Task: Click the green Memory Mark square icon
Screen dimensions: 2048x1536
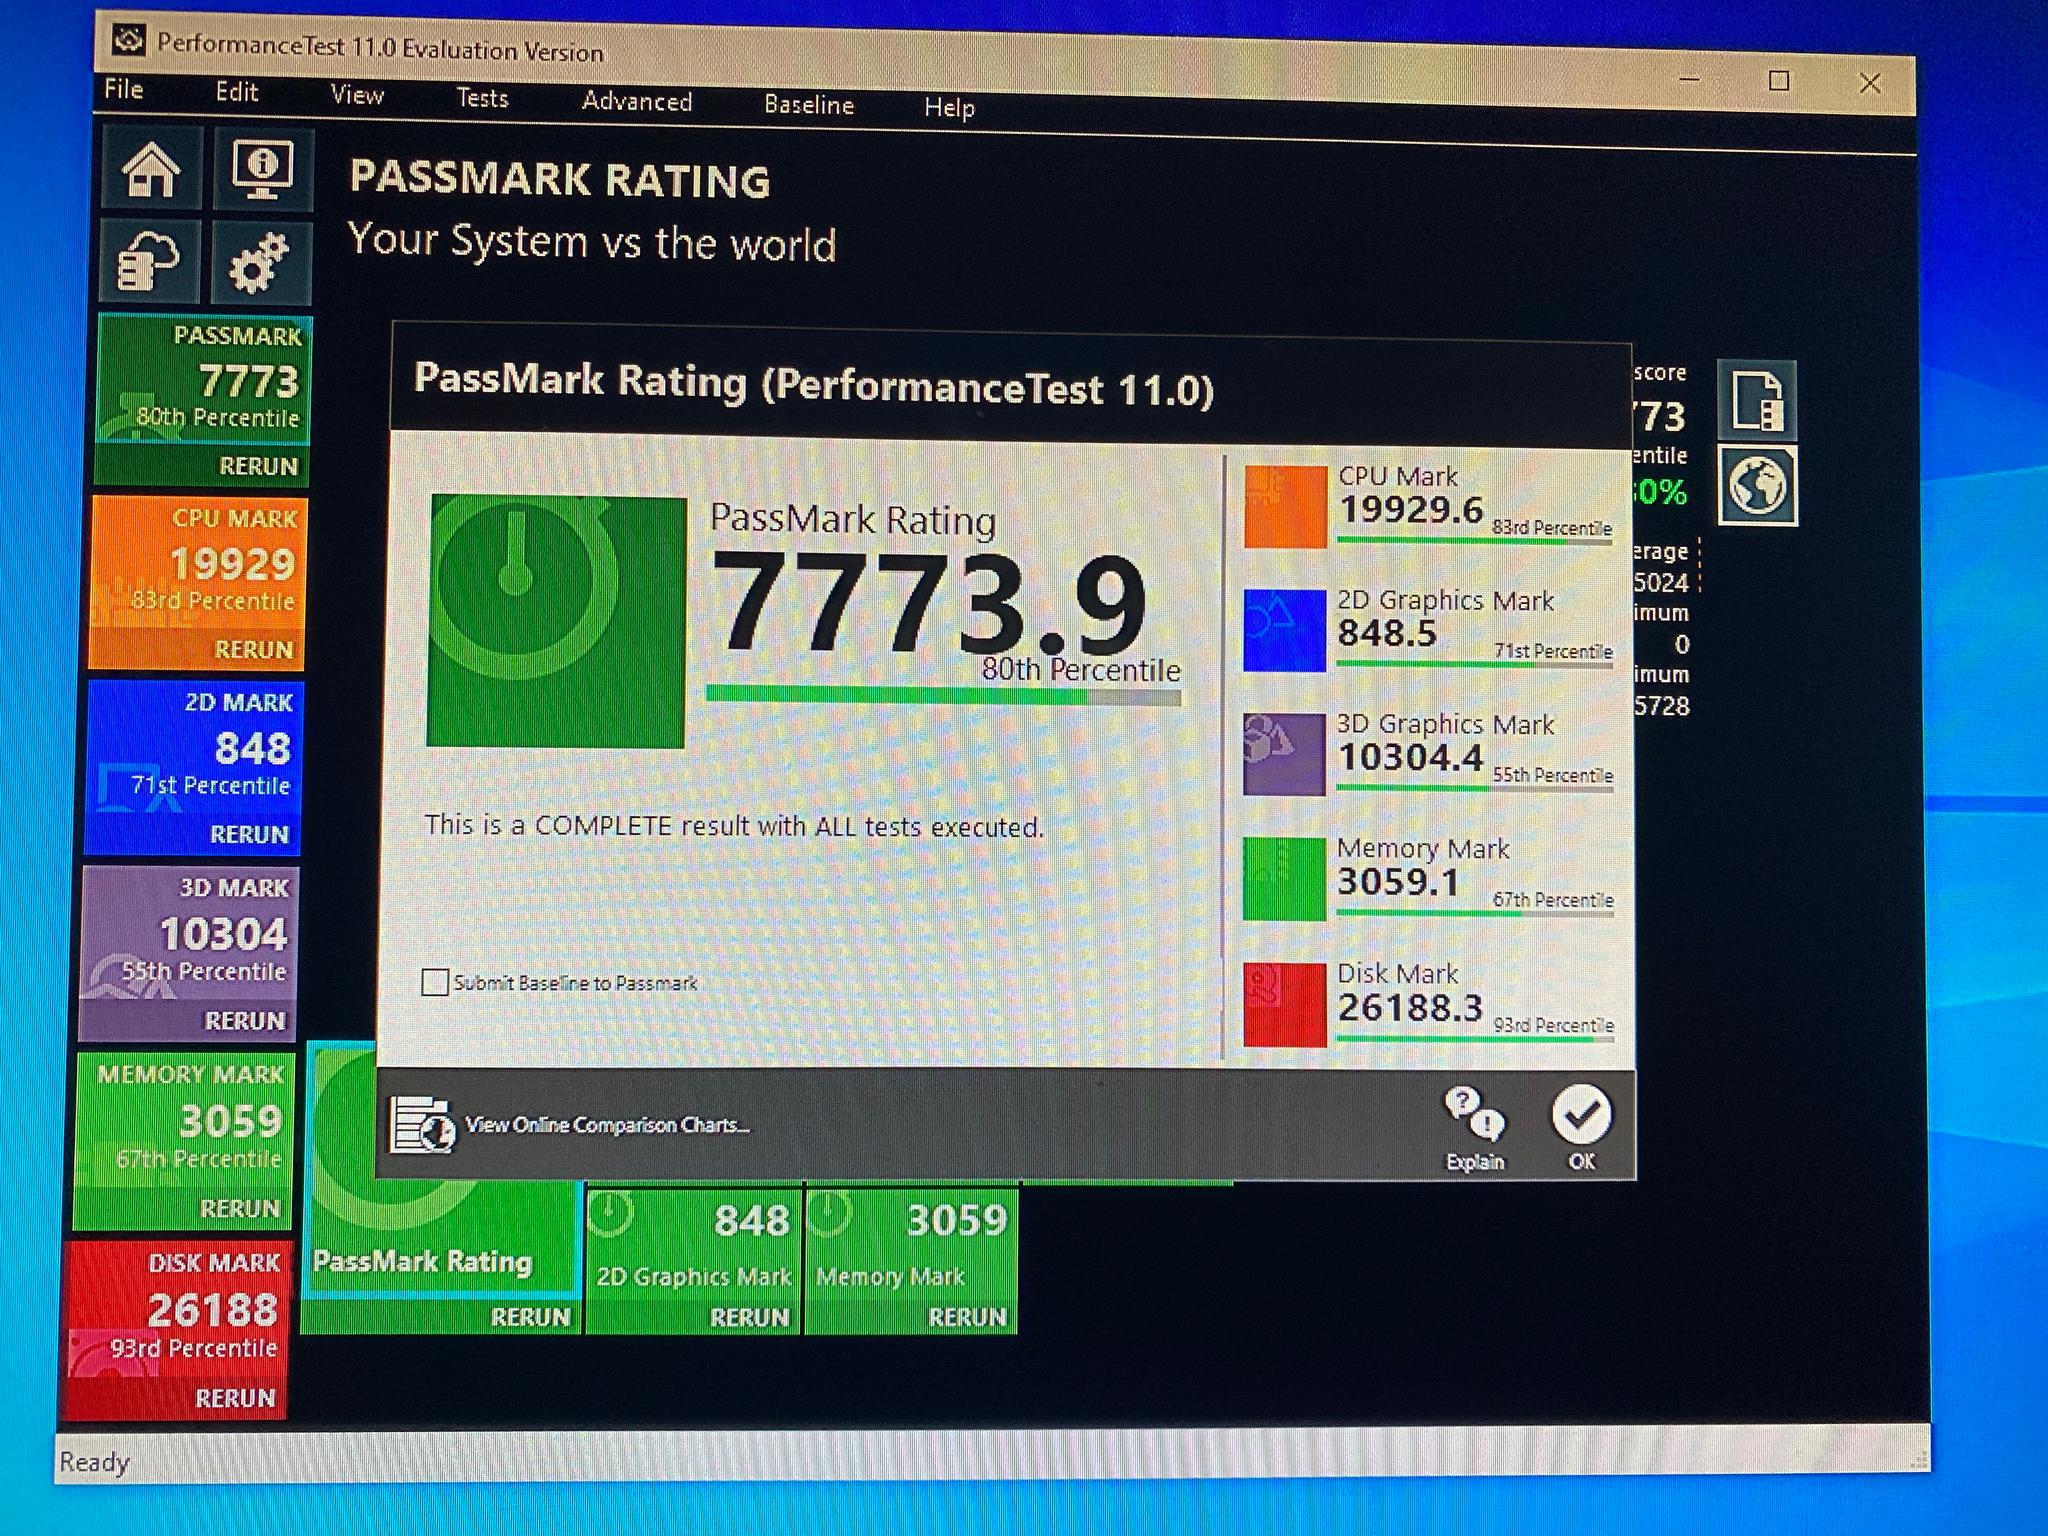Action: [1285, 878]
